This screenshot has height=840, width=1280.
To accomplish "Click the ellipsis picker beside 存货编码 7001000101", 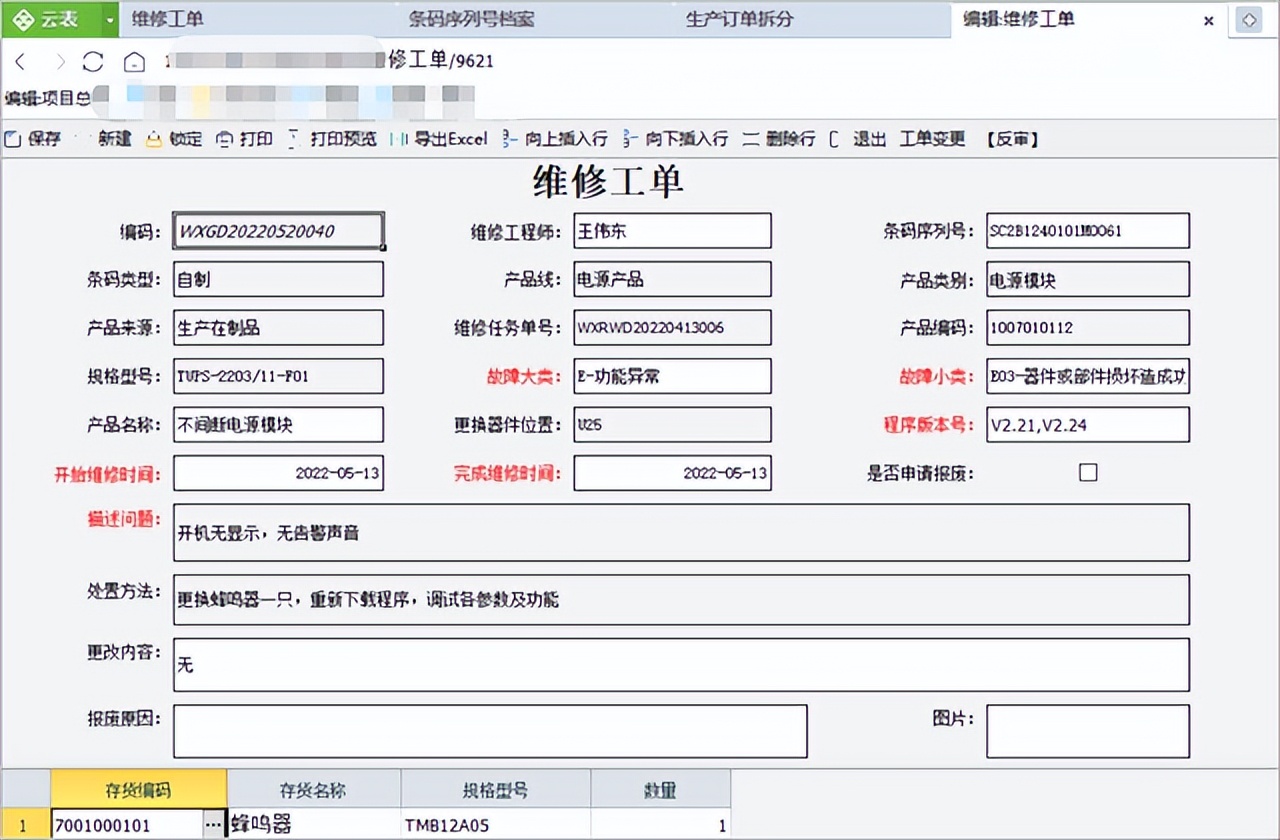I will click(x=214, y=825).
